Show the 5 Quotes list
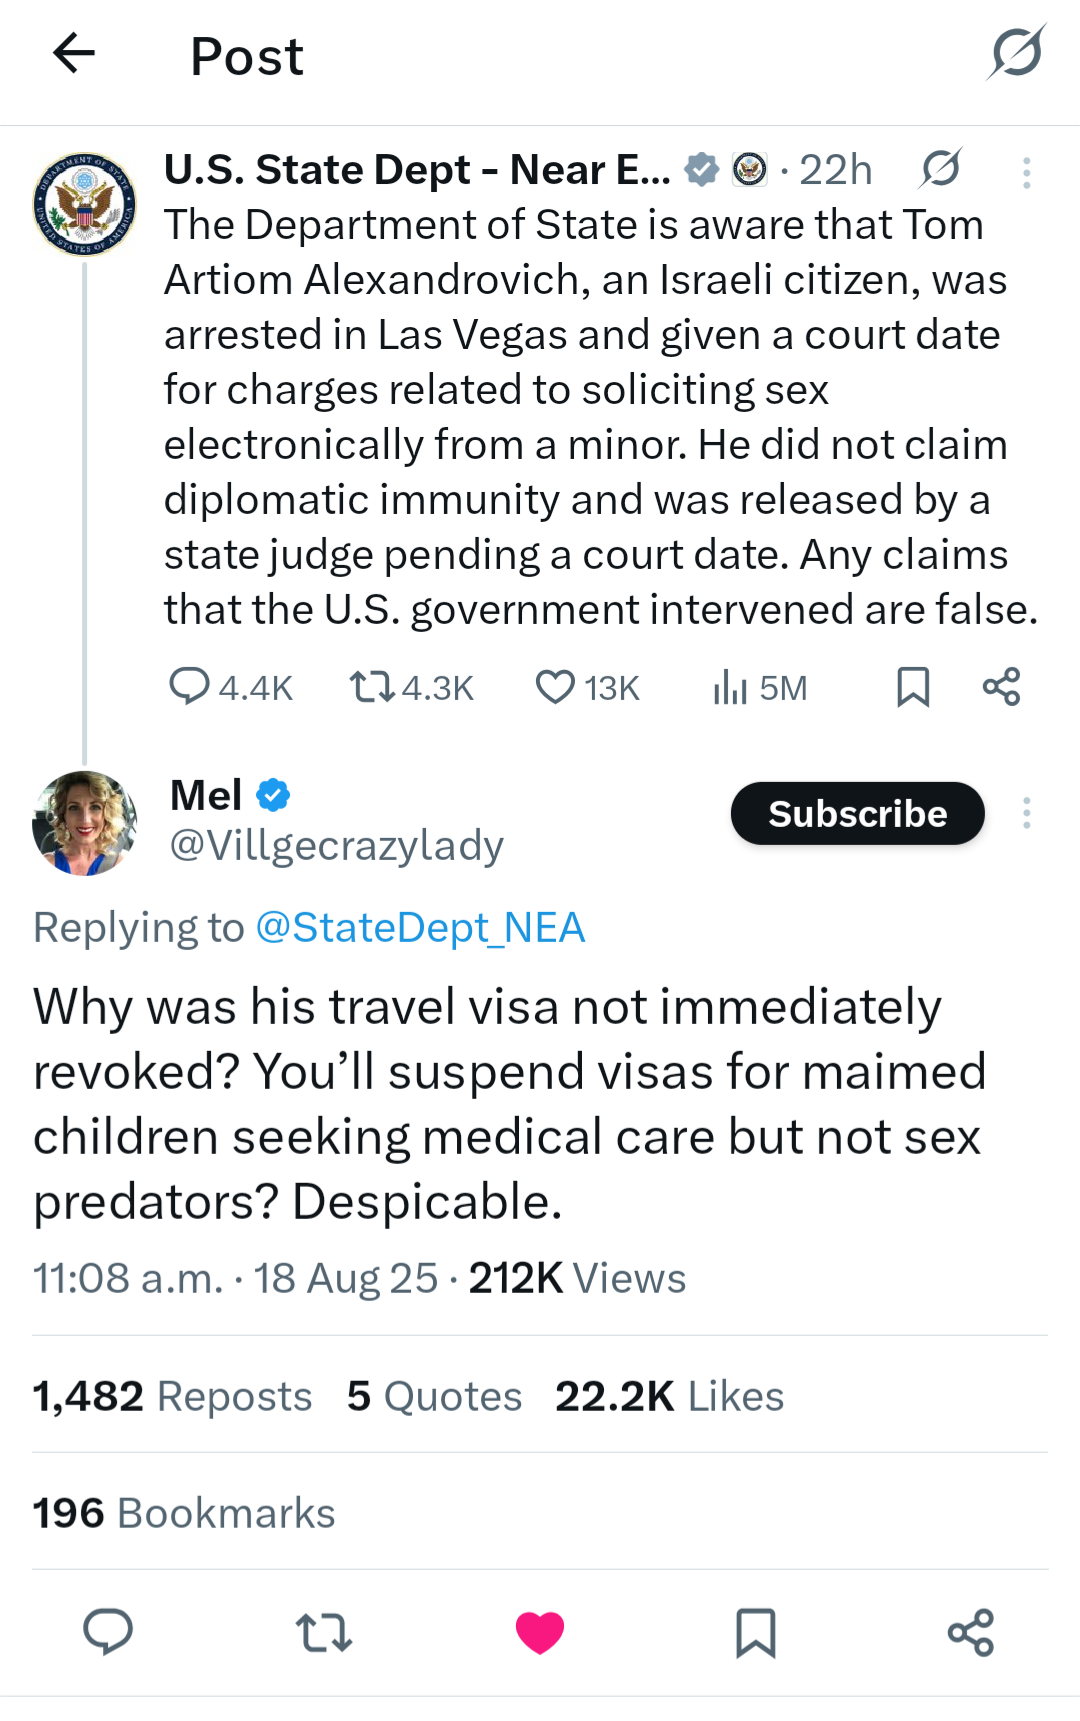The height and width of the screenshot is (1721, 1080). [434, 1396]
